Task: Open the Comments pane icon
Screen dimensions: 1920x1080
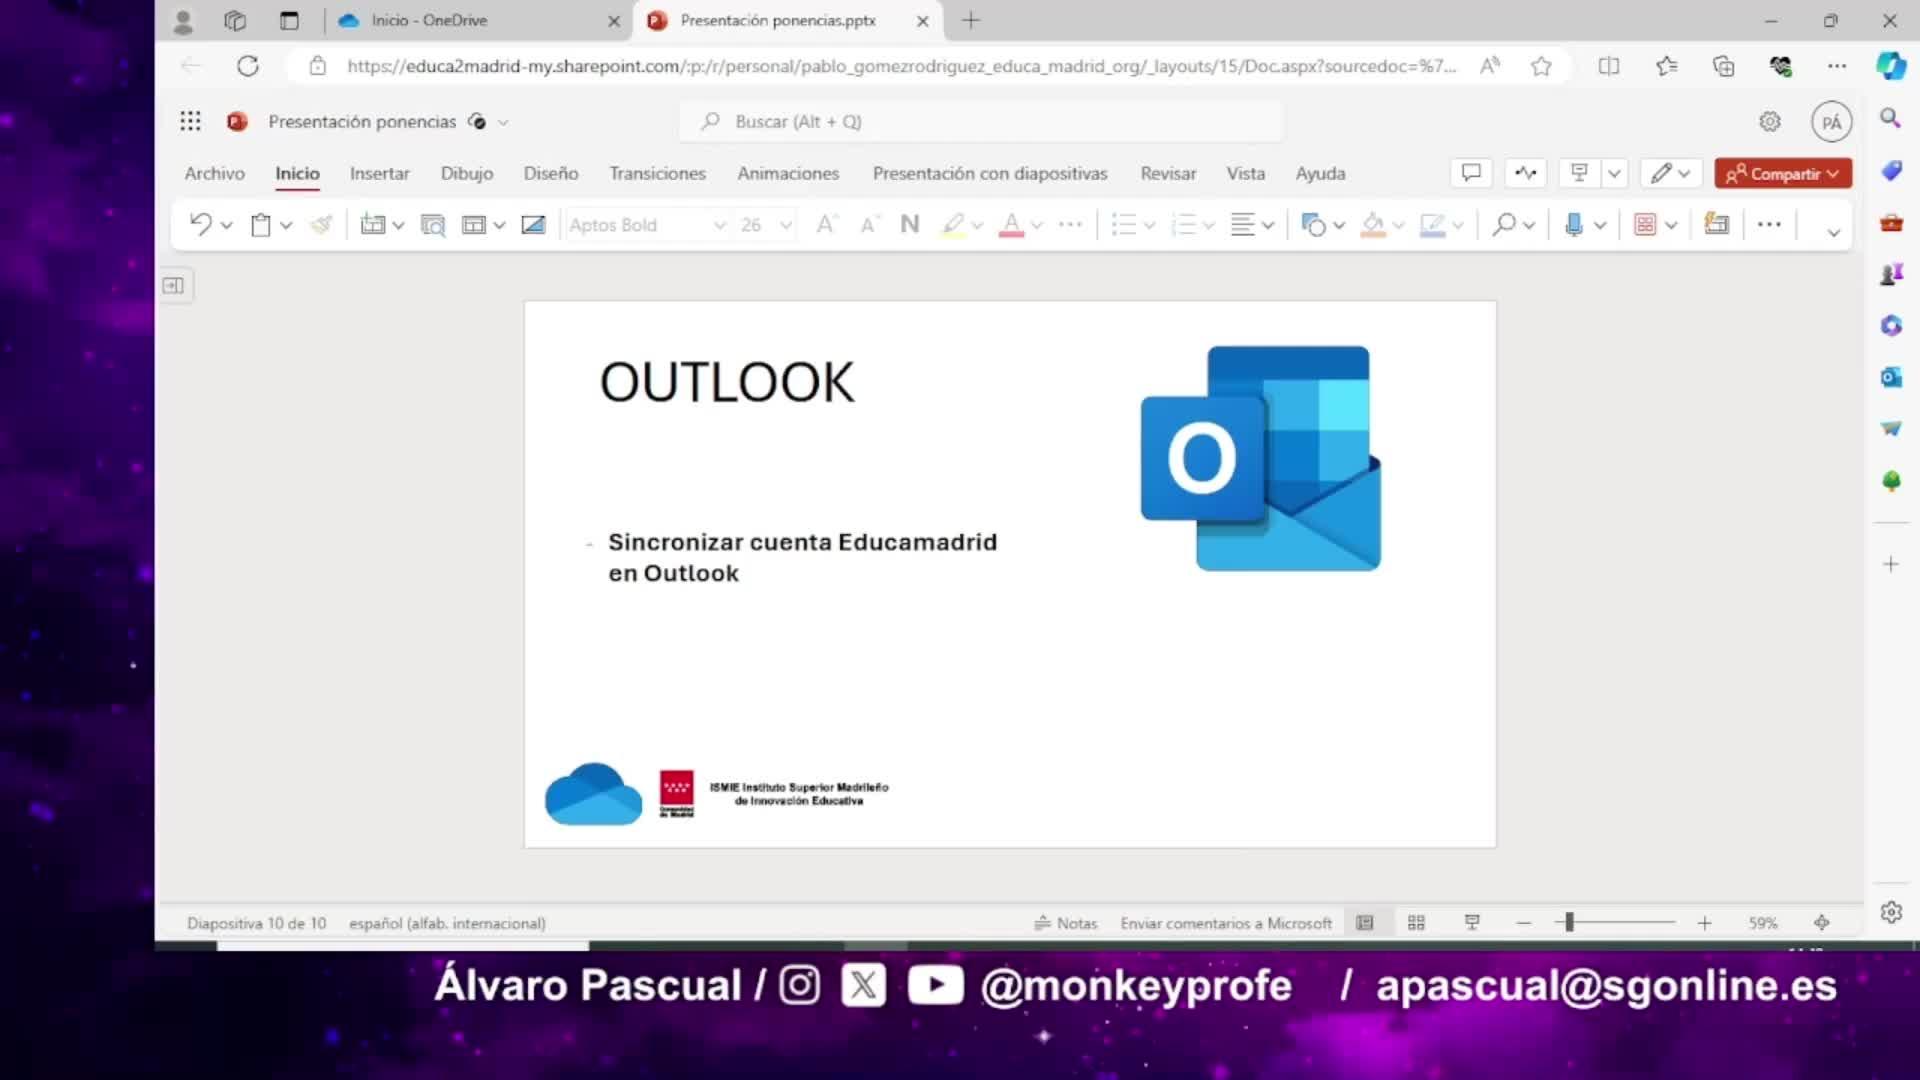Action: pyautogui.click(x=1471, y=173)
